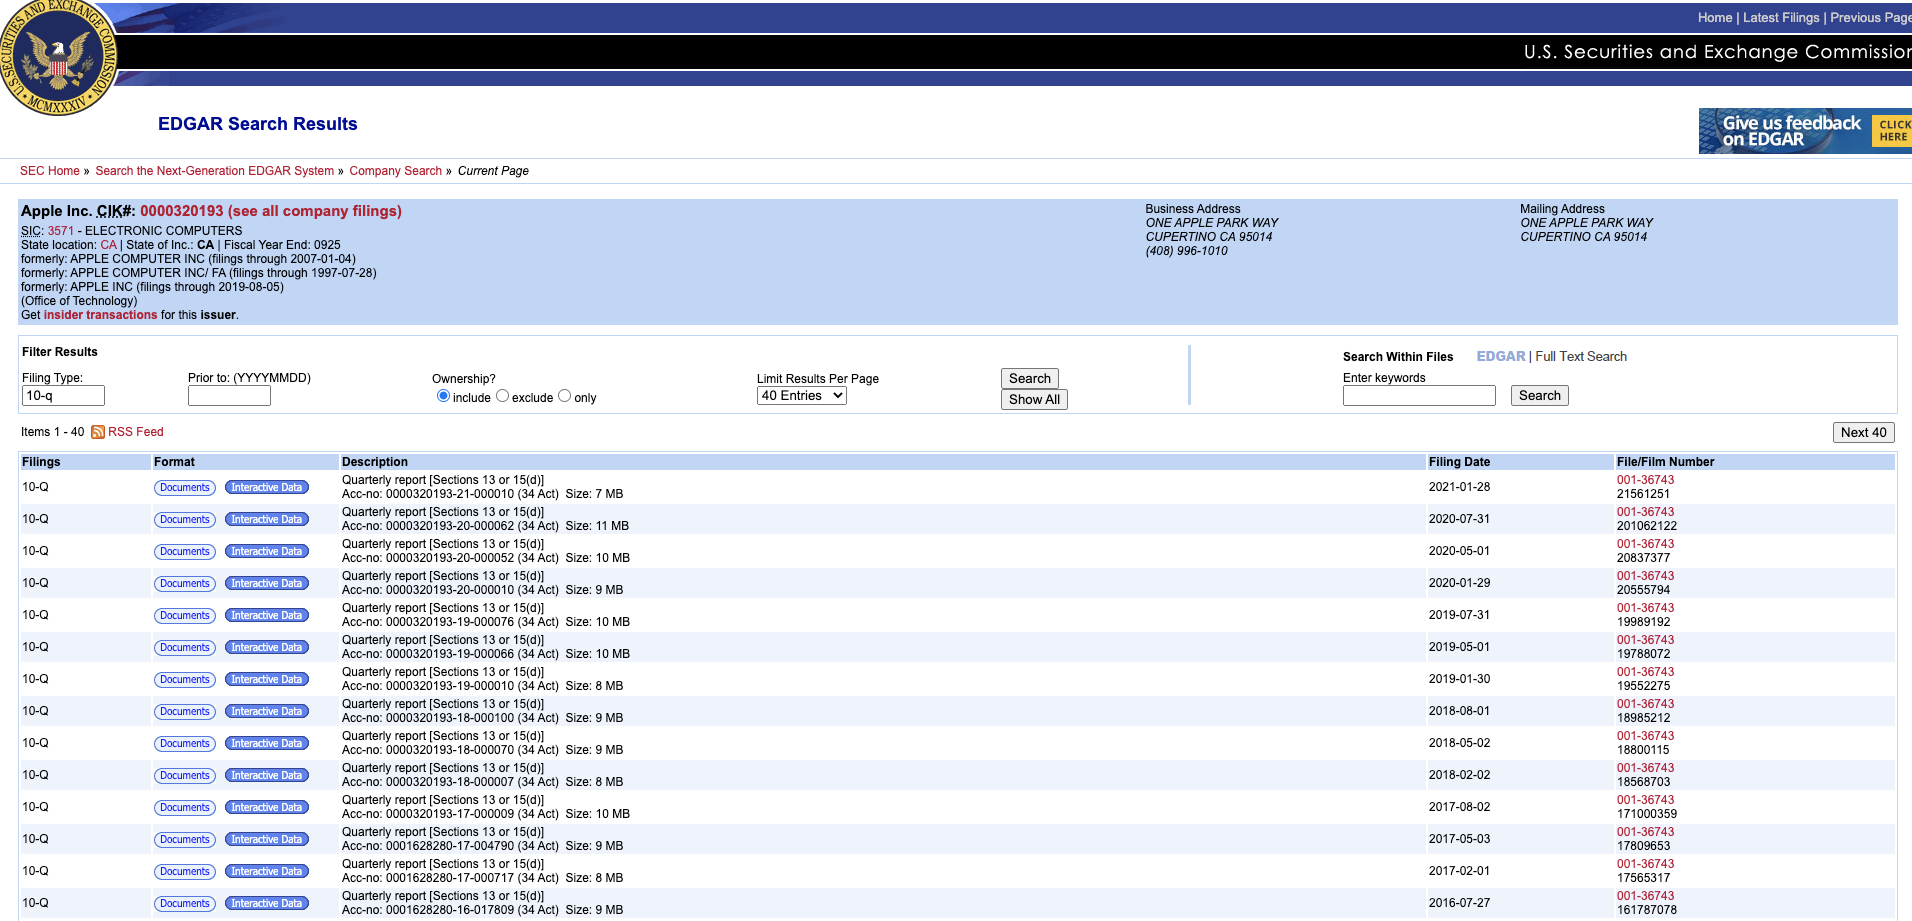Open the Full Text Search link
The height and width of the screenshot is (921, 1912).
click(1581, 356)
